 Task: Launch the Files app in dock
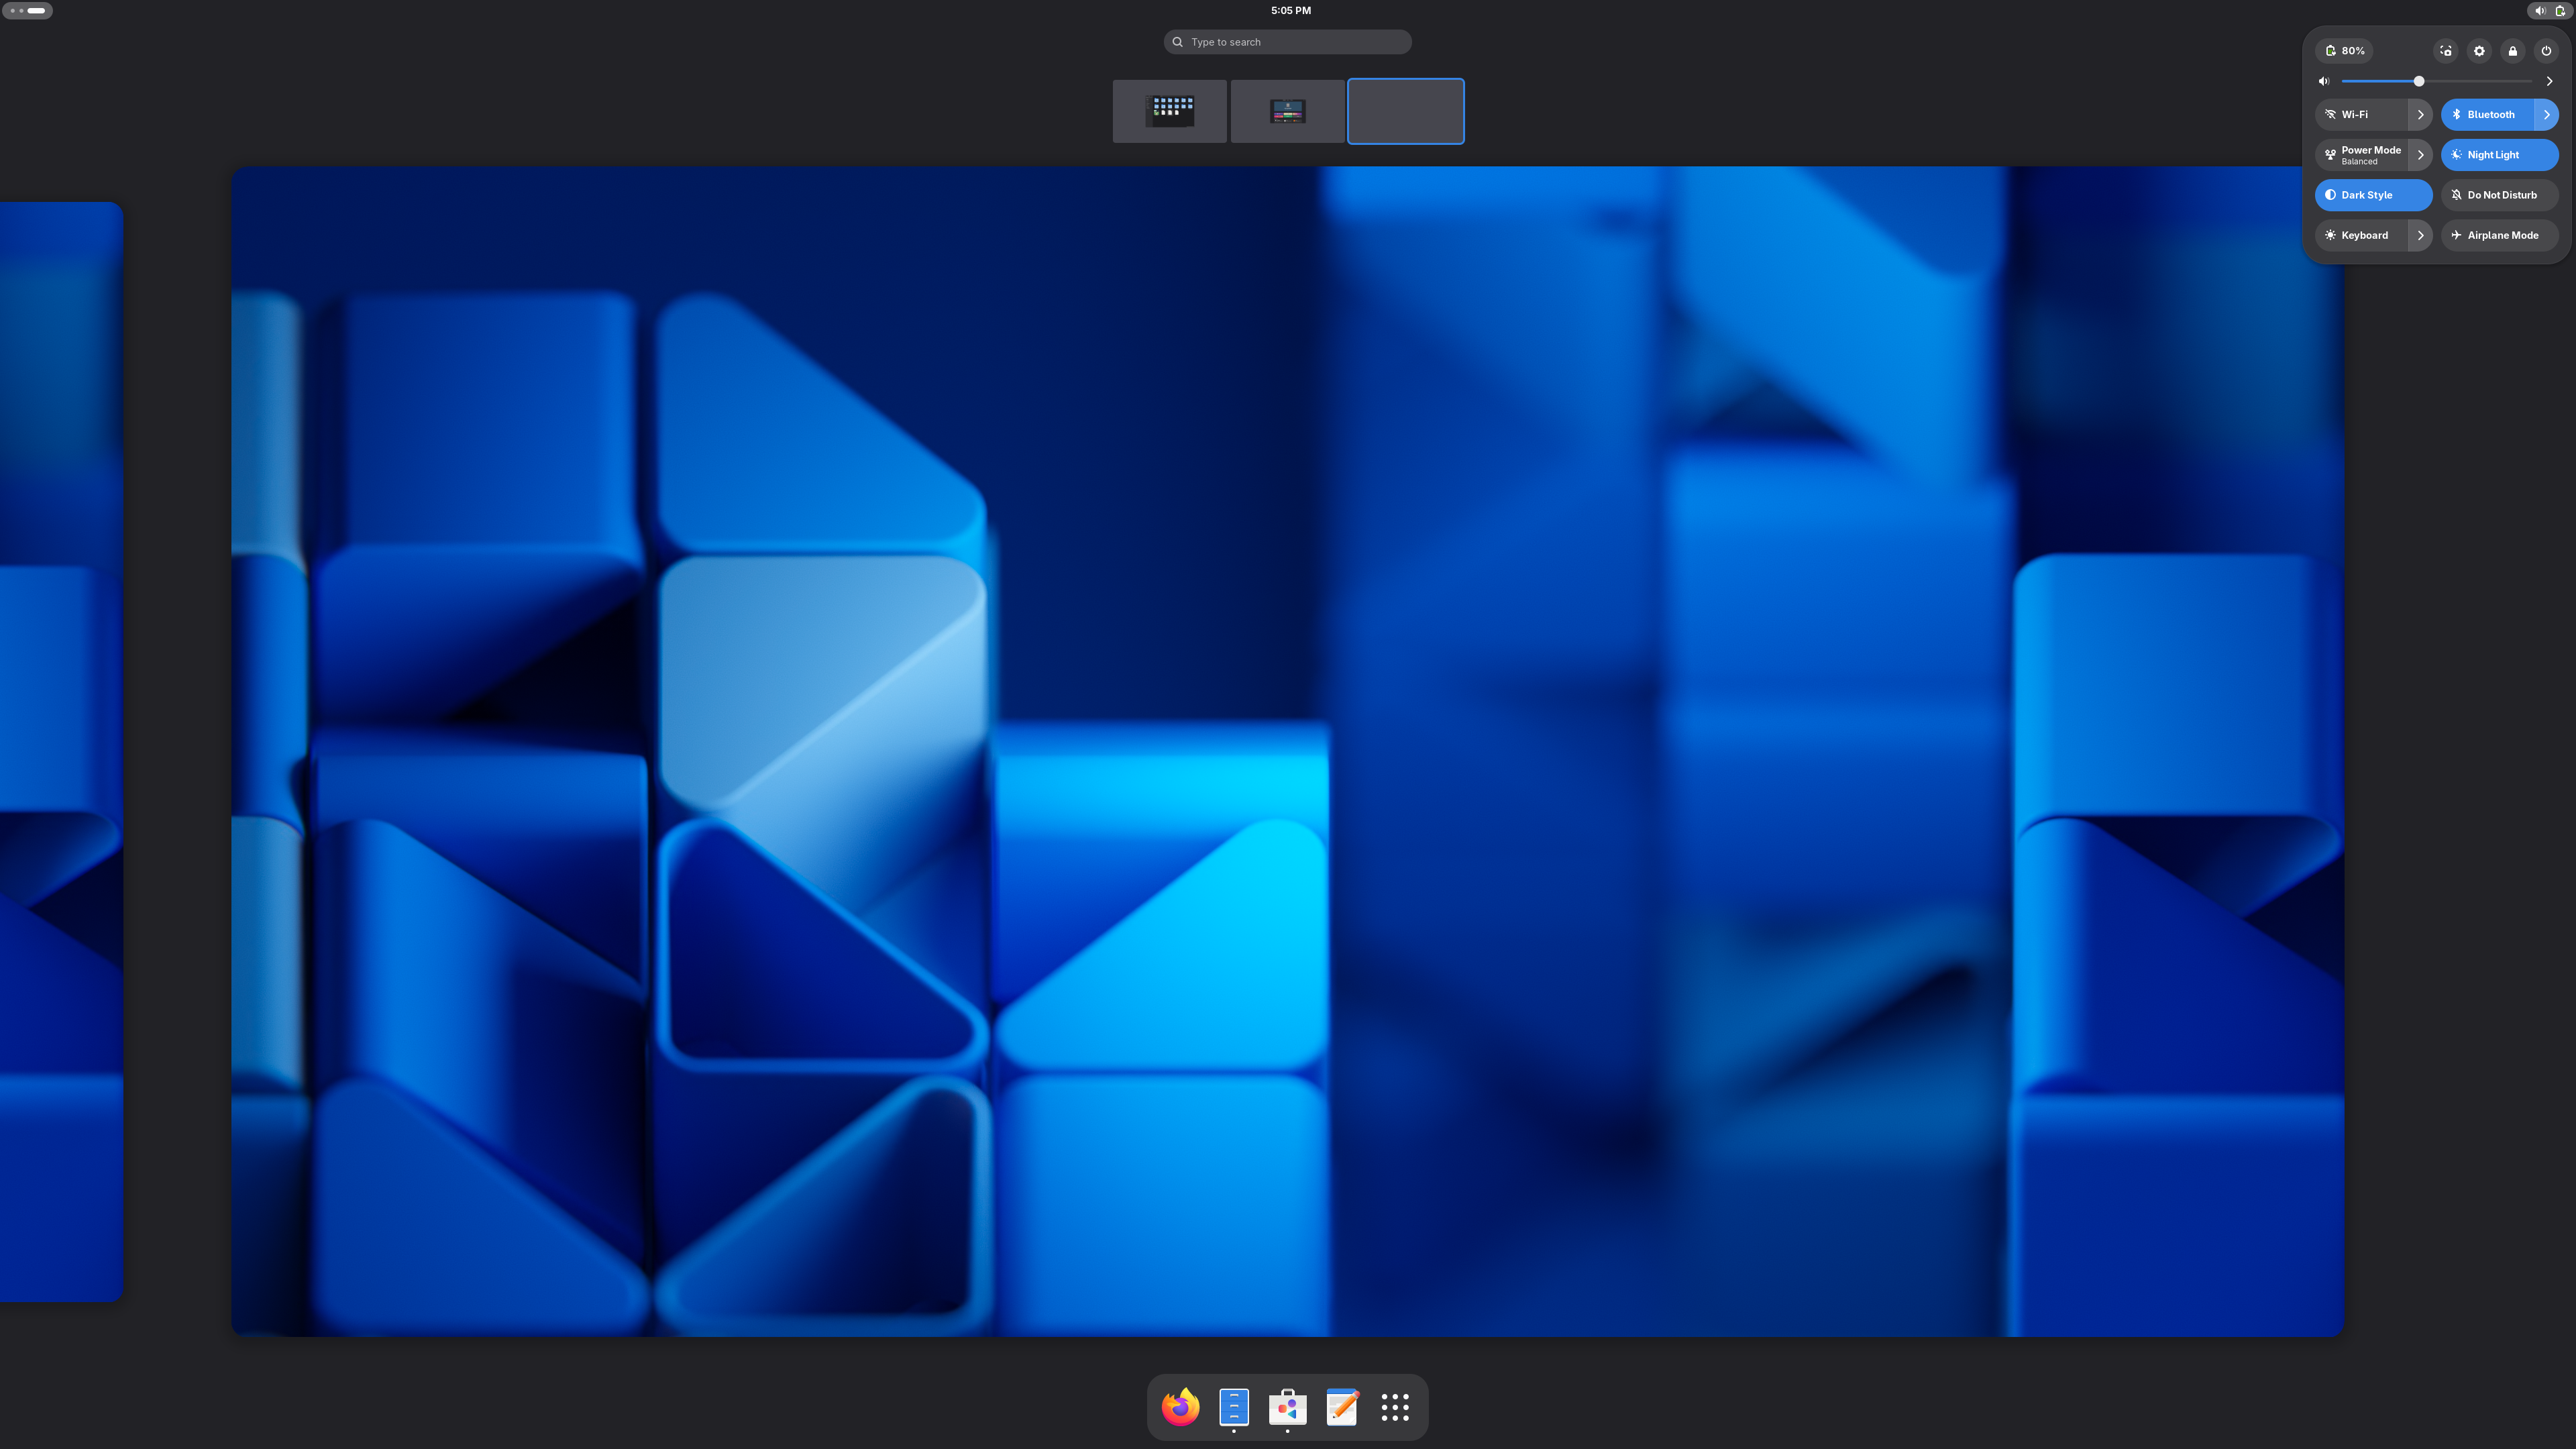click(1234, 1407)
